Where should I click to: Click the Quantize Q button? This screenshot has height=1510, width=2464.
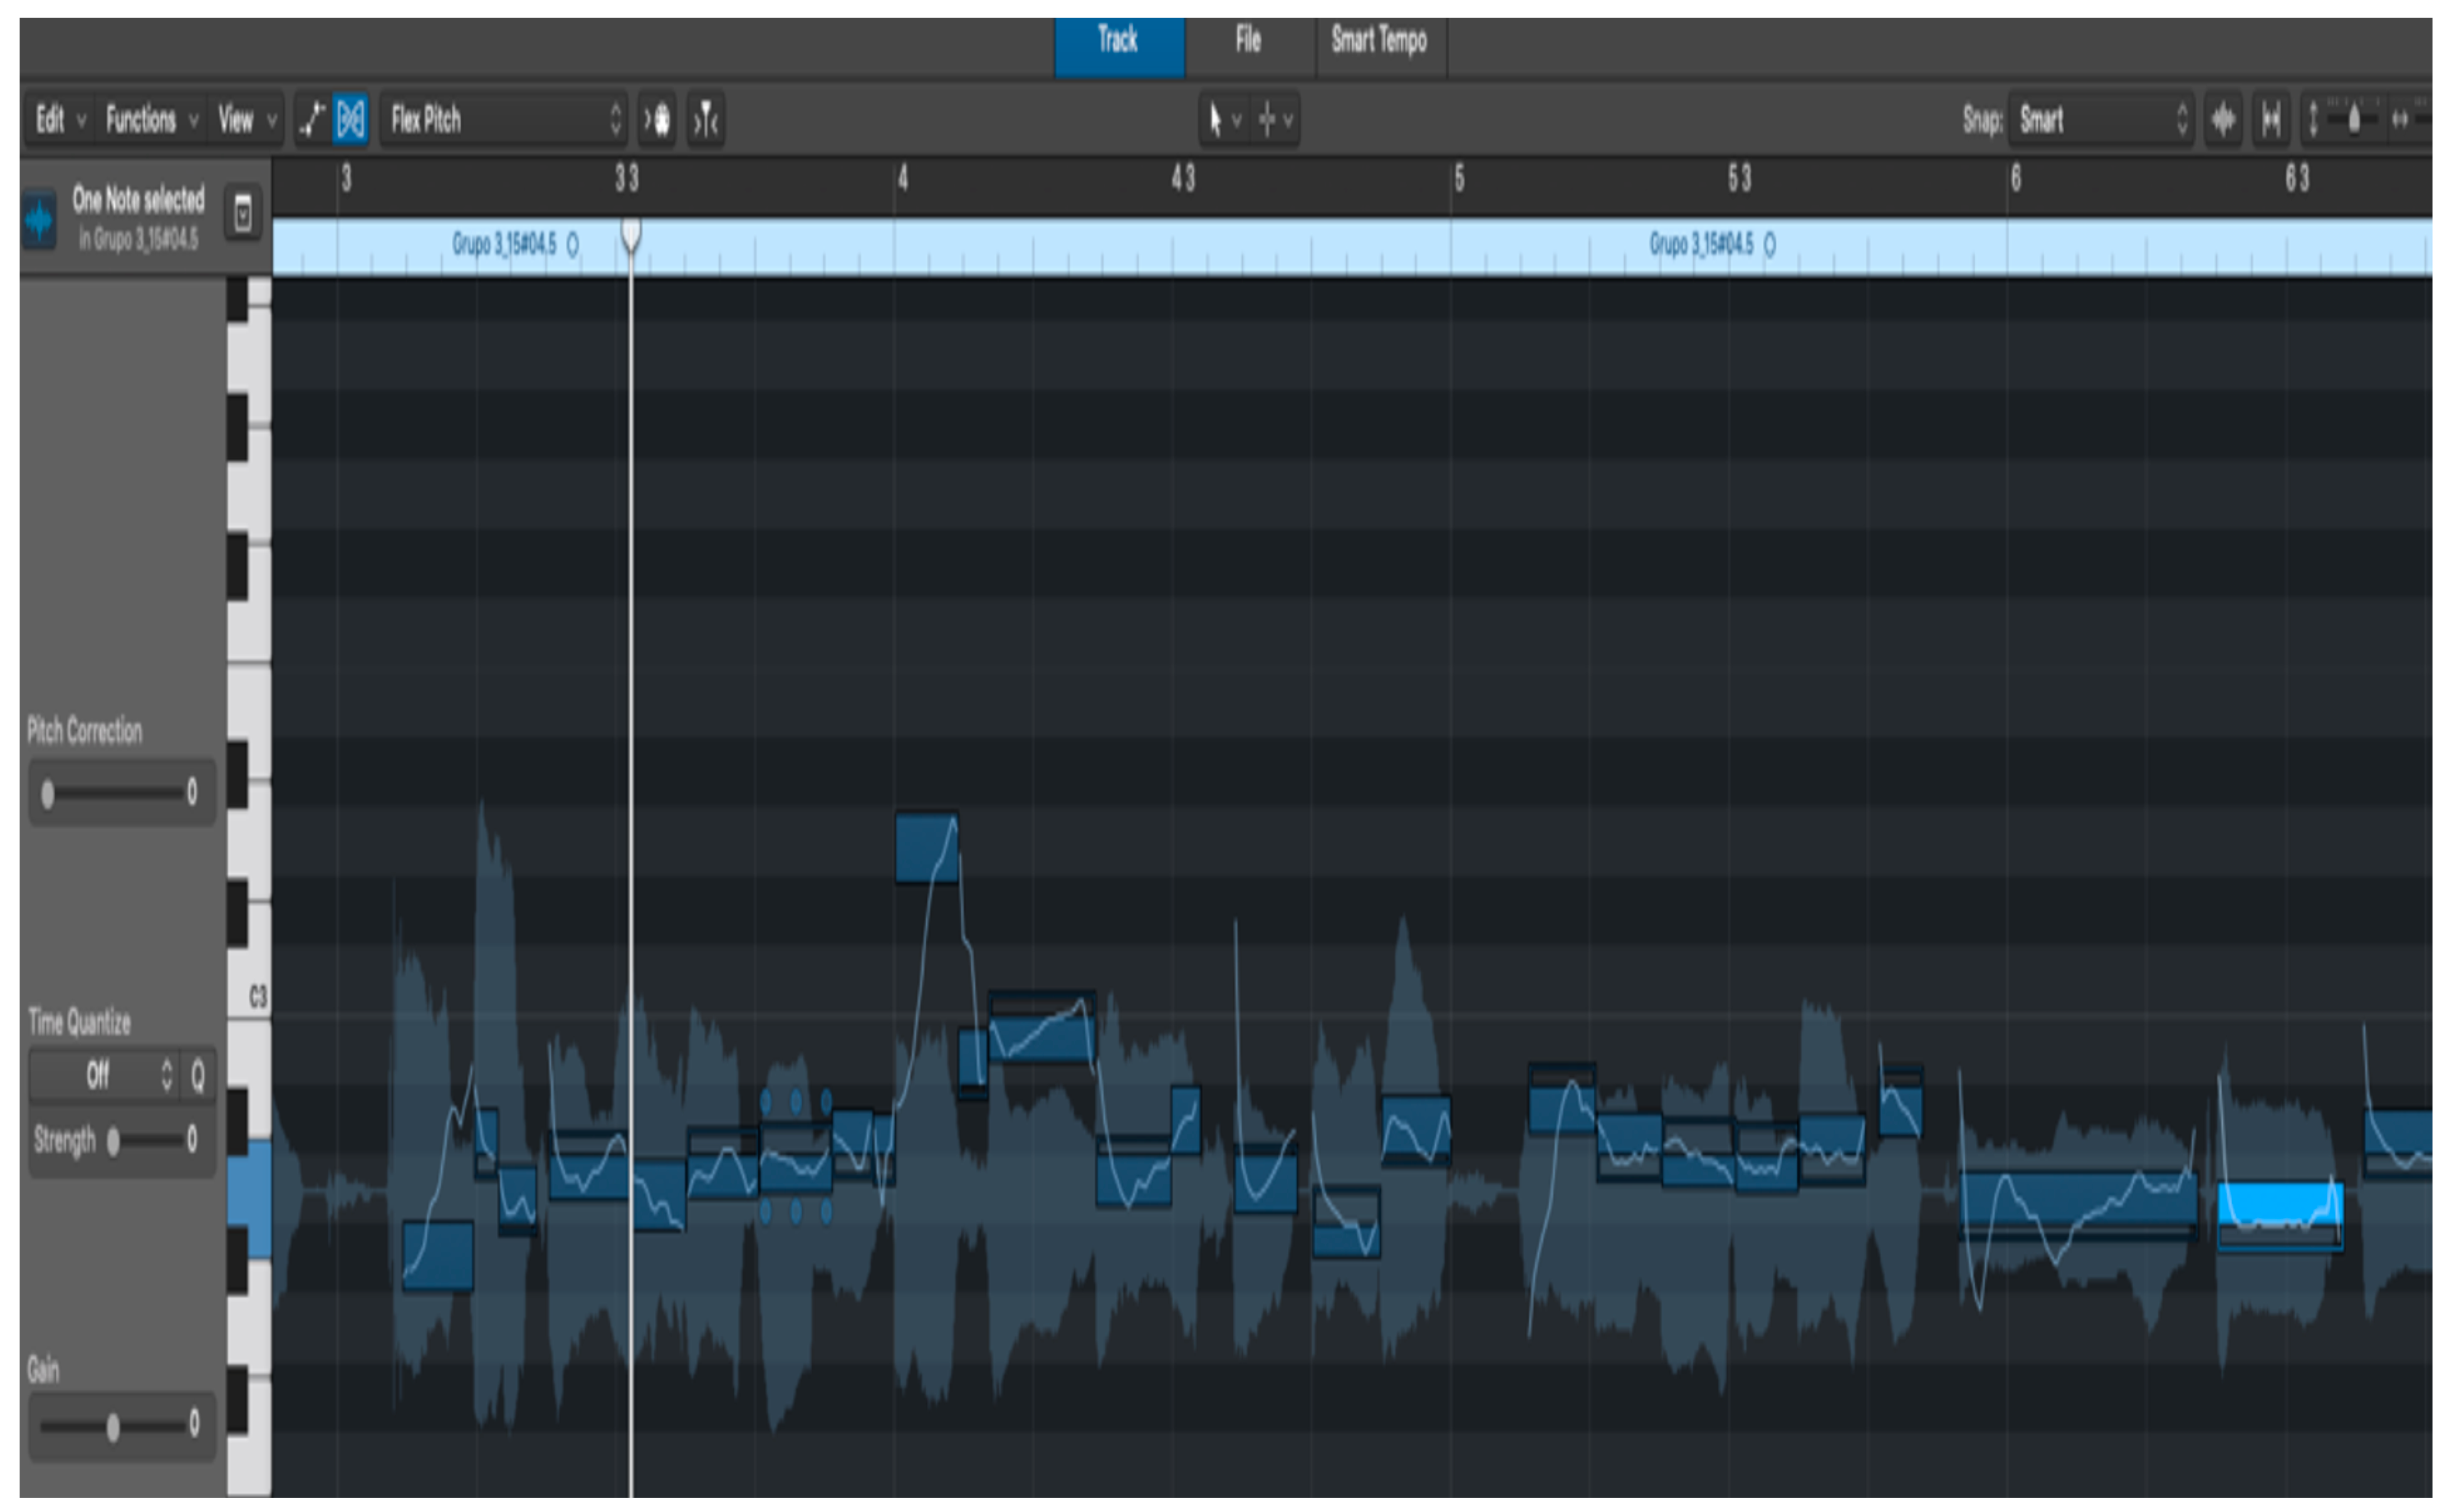198,1076
